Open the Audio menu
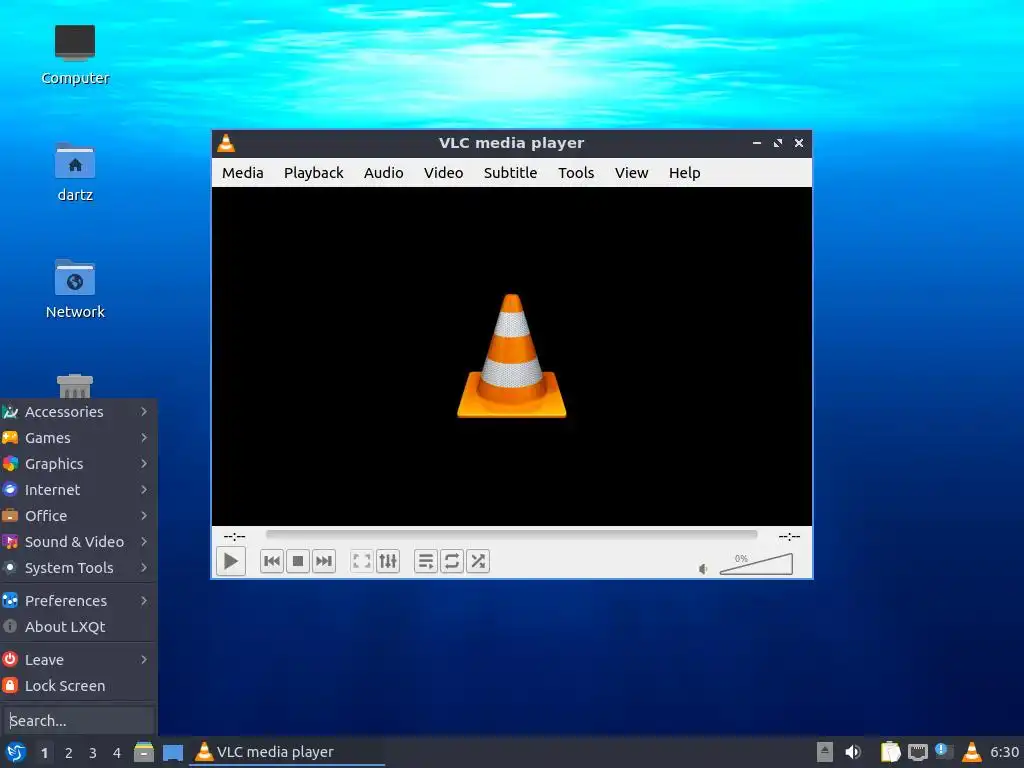Screen dimensions: 1024x768 click(383, 172)
